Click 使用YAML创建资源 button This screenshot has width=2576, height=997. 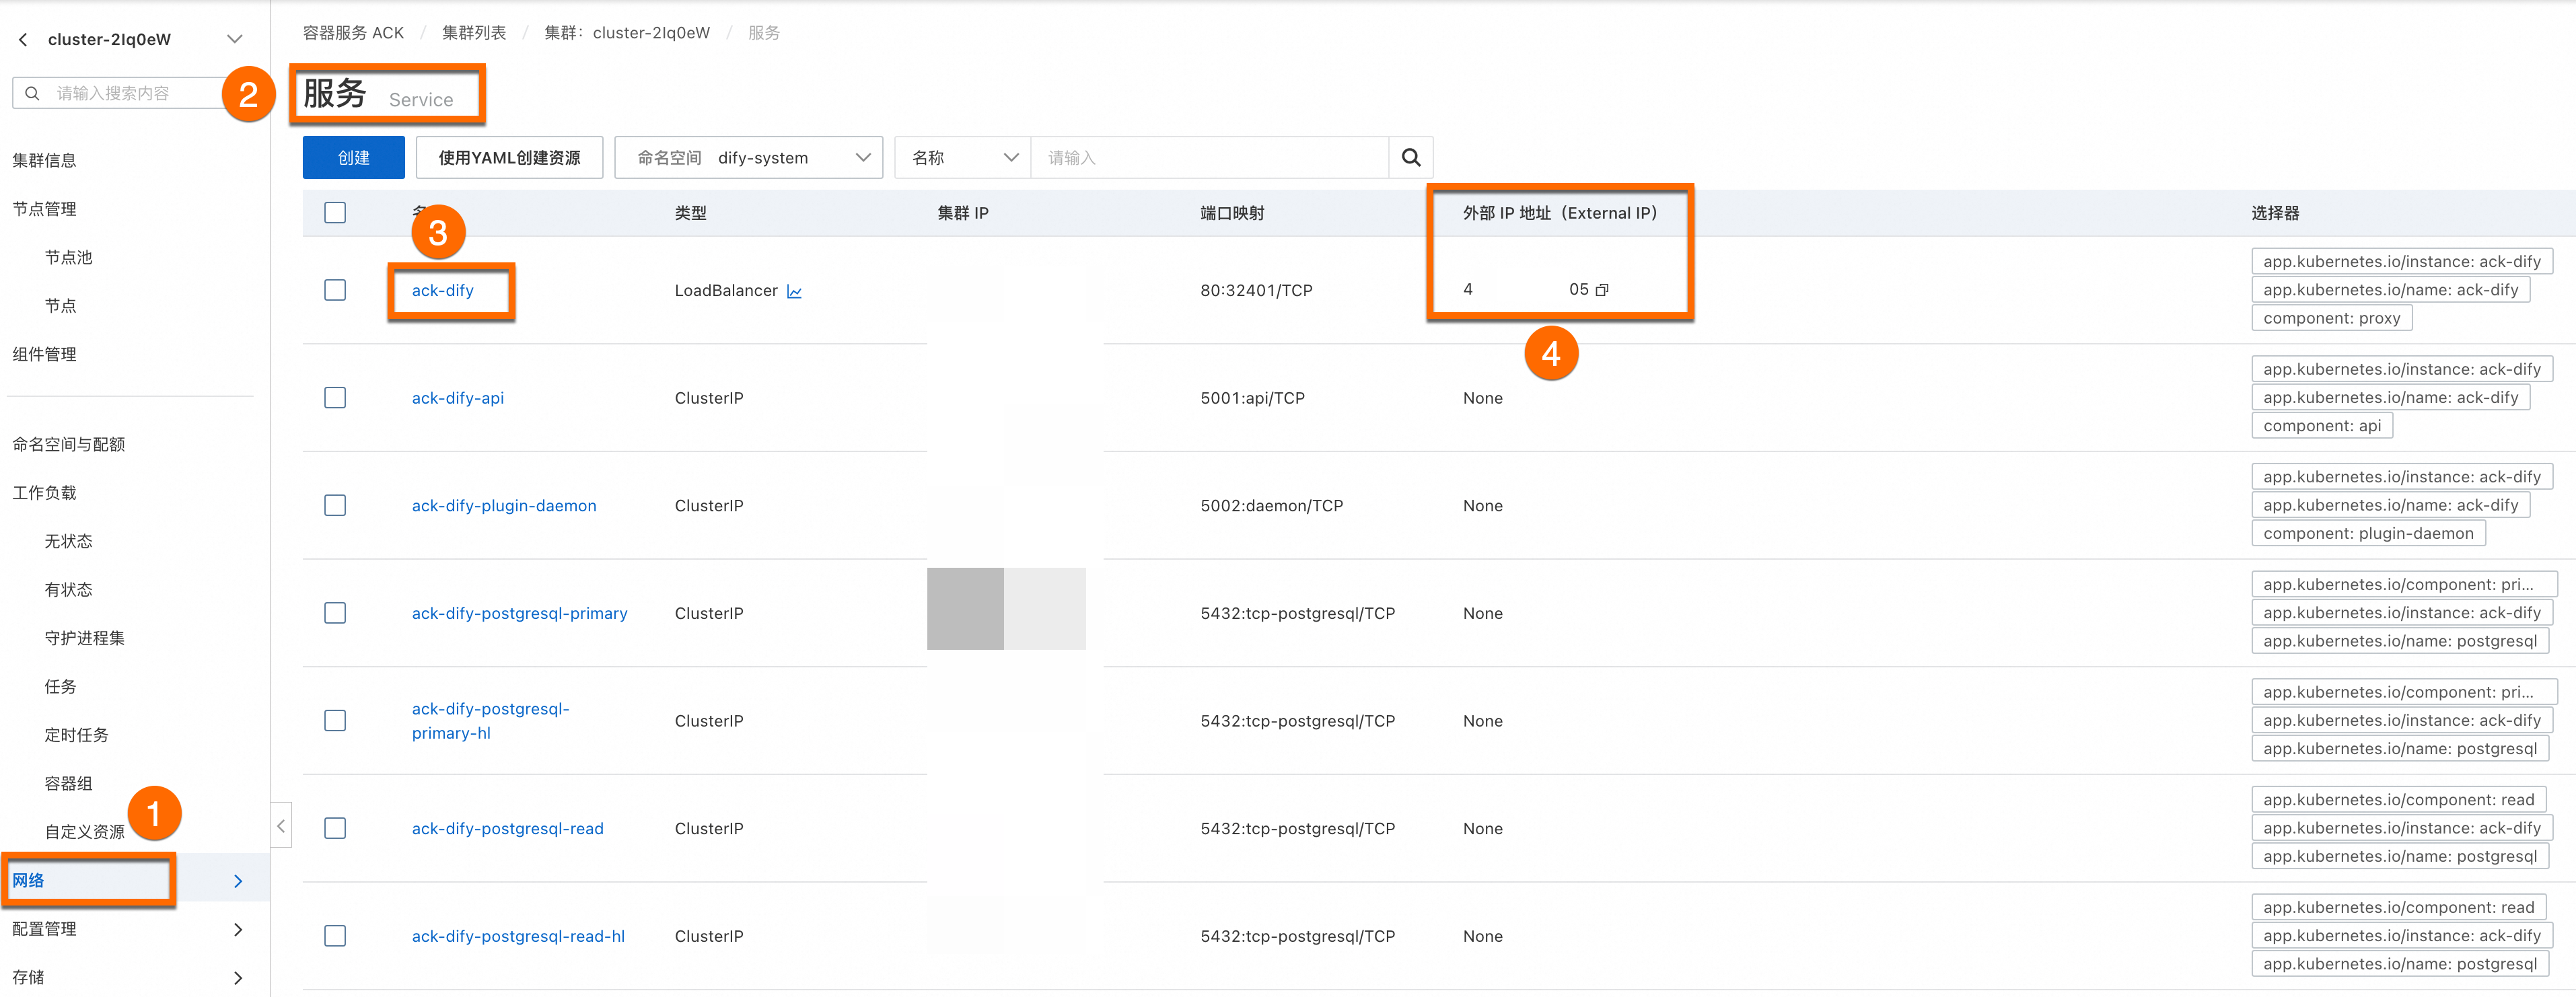click(x=509, y=158)
